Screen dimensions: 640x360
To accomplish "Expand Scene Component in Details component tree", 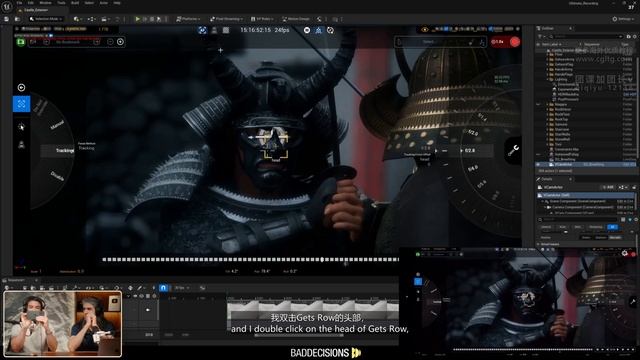I will coord(543,201).
